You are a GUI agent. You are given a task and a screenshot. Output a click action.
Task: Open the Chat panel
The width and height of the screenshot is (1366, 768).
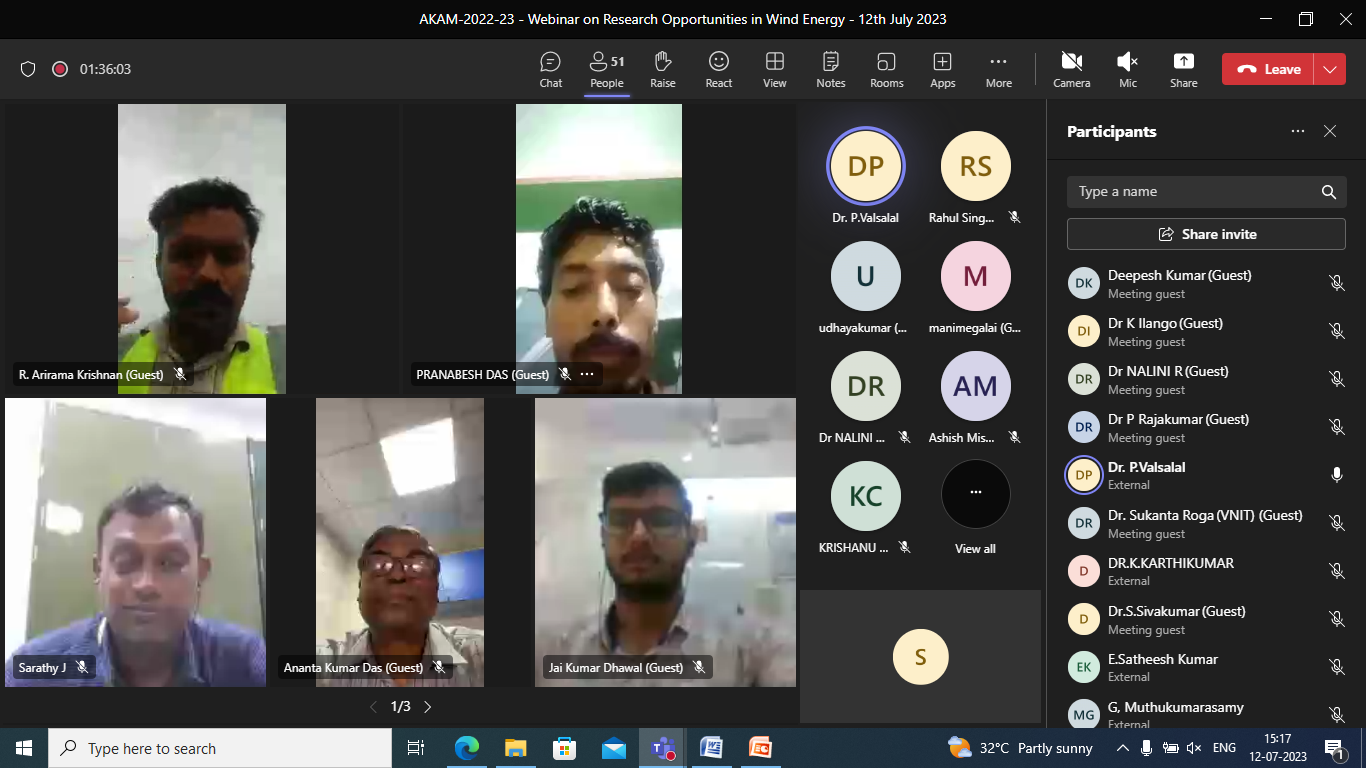pos(550,70)
